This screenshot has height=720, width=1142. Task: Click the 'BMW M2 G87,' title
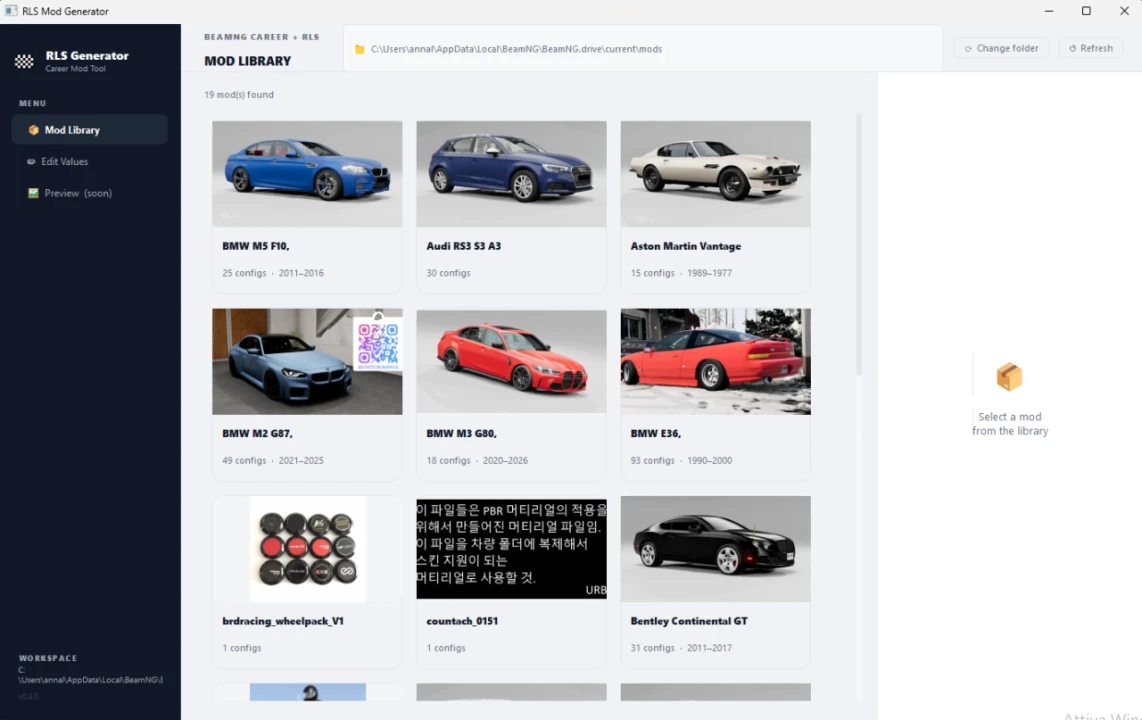point(257,433)
